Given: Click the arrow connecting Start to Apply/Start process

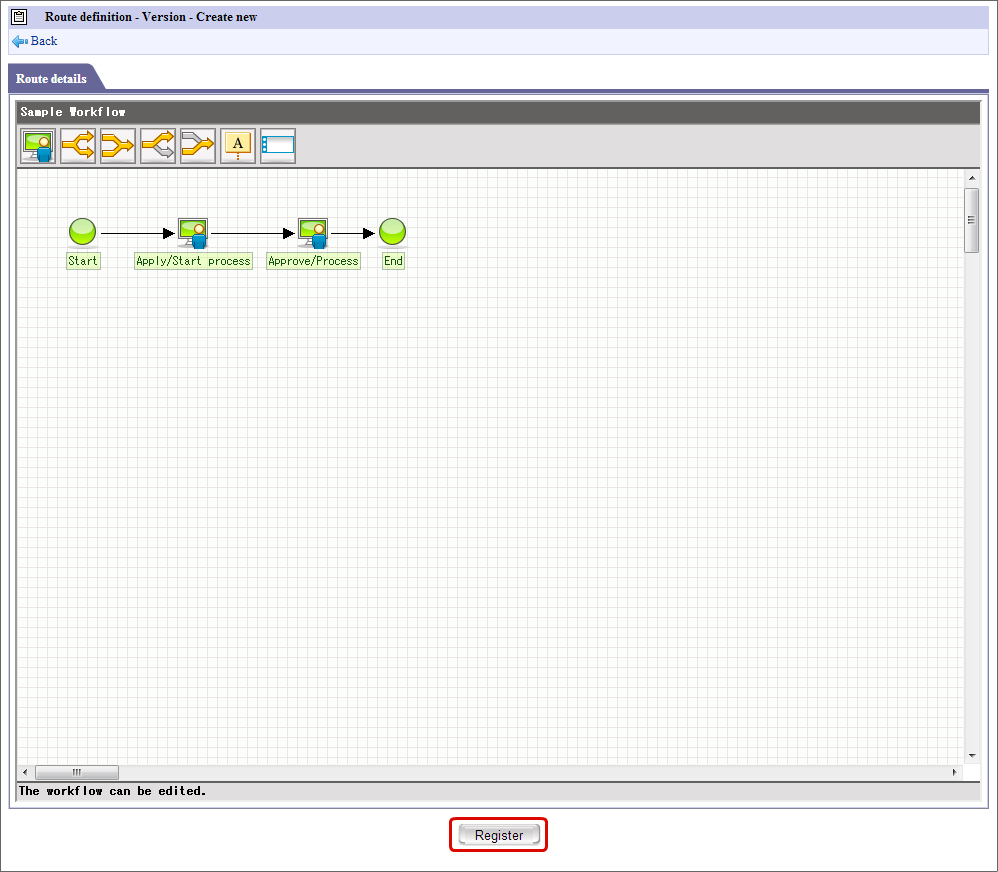Looking at the screenshot, I should point(137,234).
